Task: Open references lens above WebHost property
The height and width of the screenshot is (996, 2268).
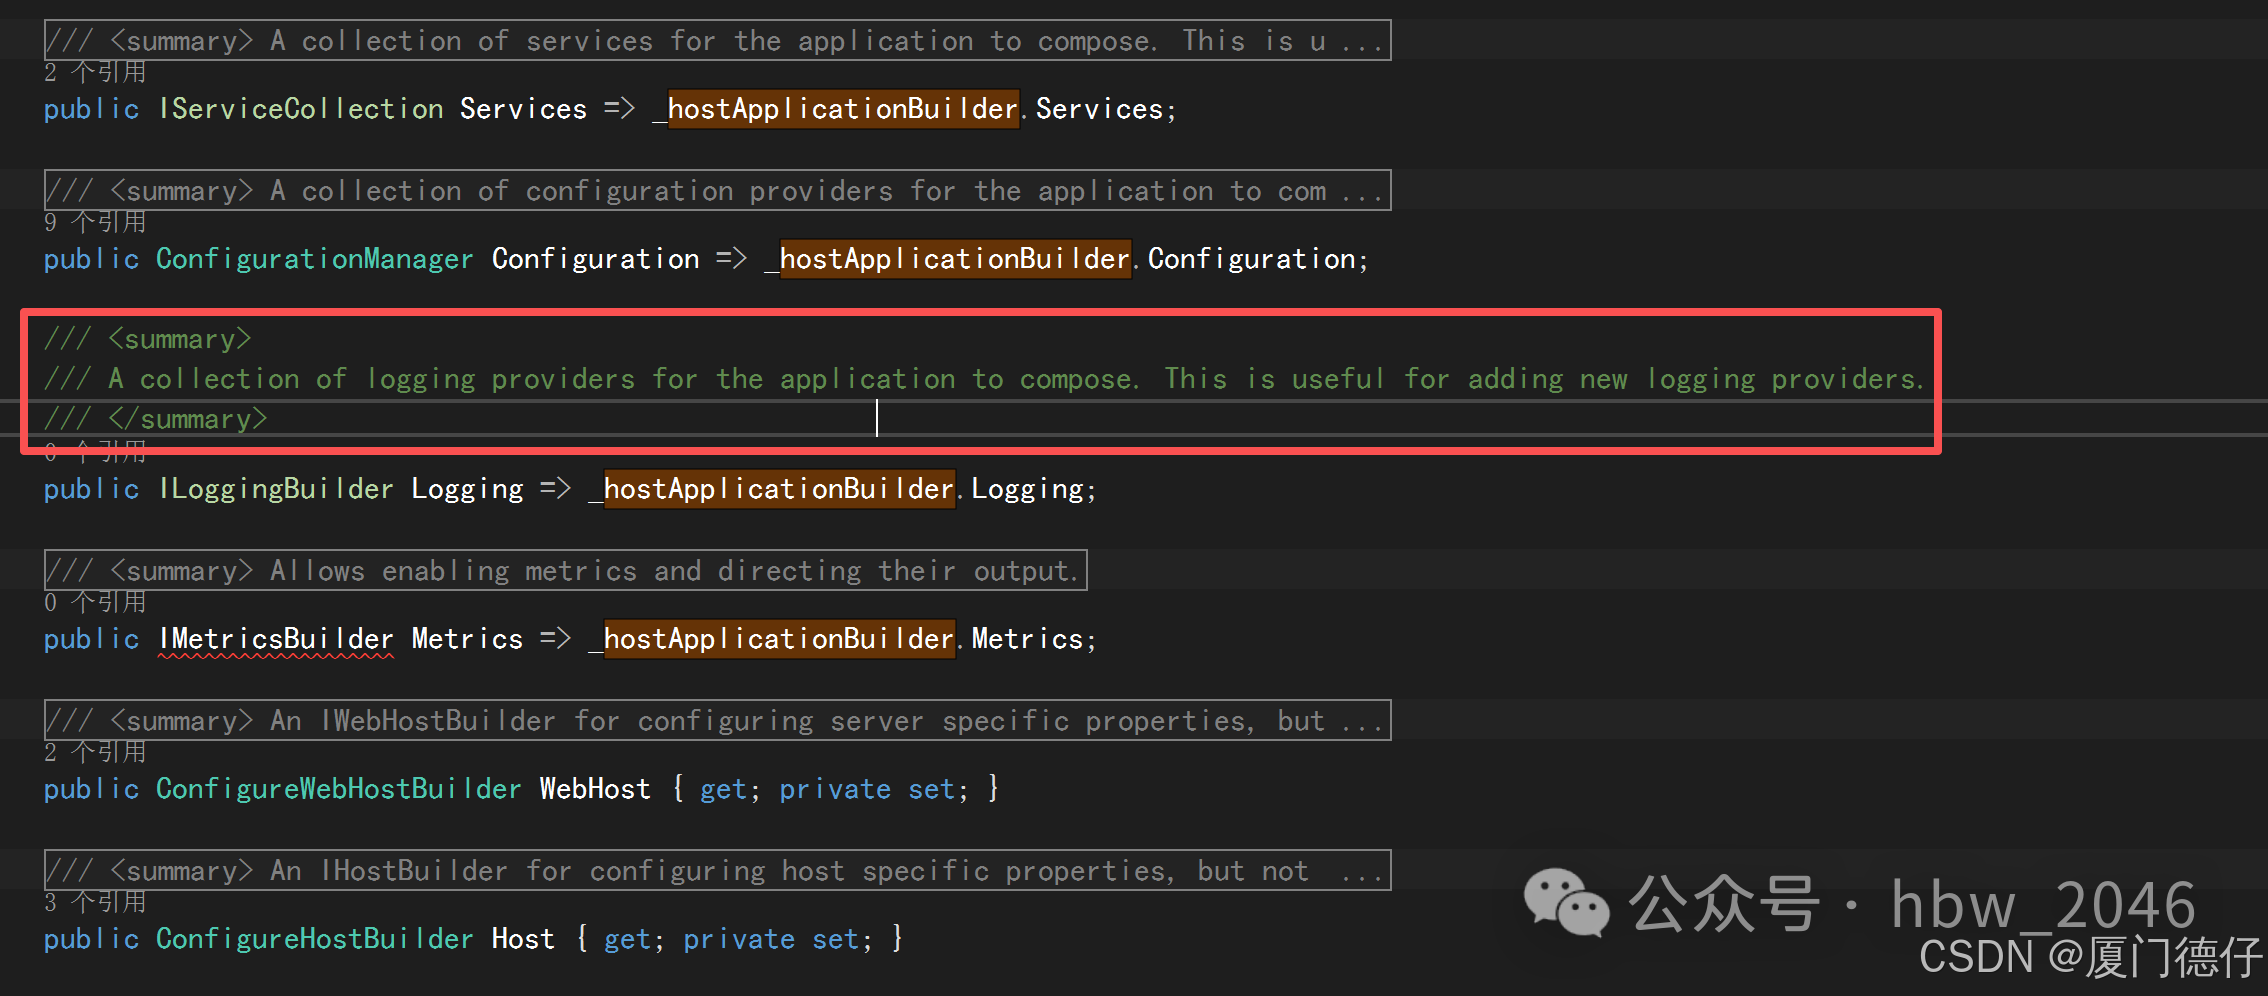Action: (95, 753)
